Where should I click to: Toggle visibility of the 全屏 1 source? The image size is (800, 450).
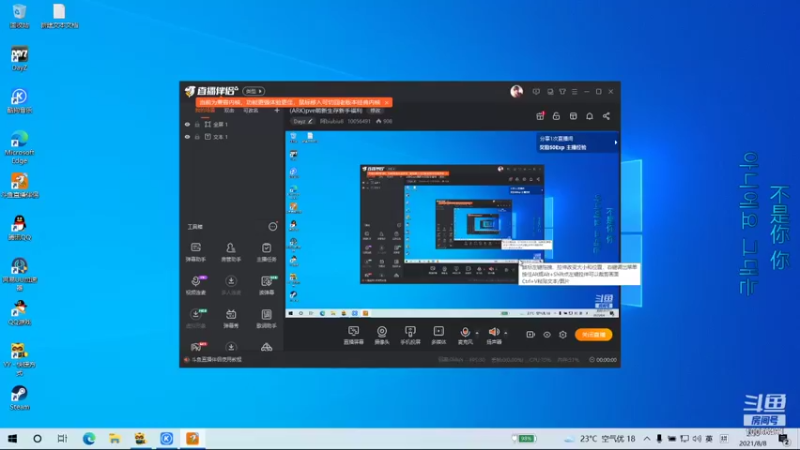click(x=187, y=124)
